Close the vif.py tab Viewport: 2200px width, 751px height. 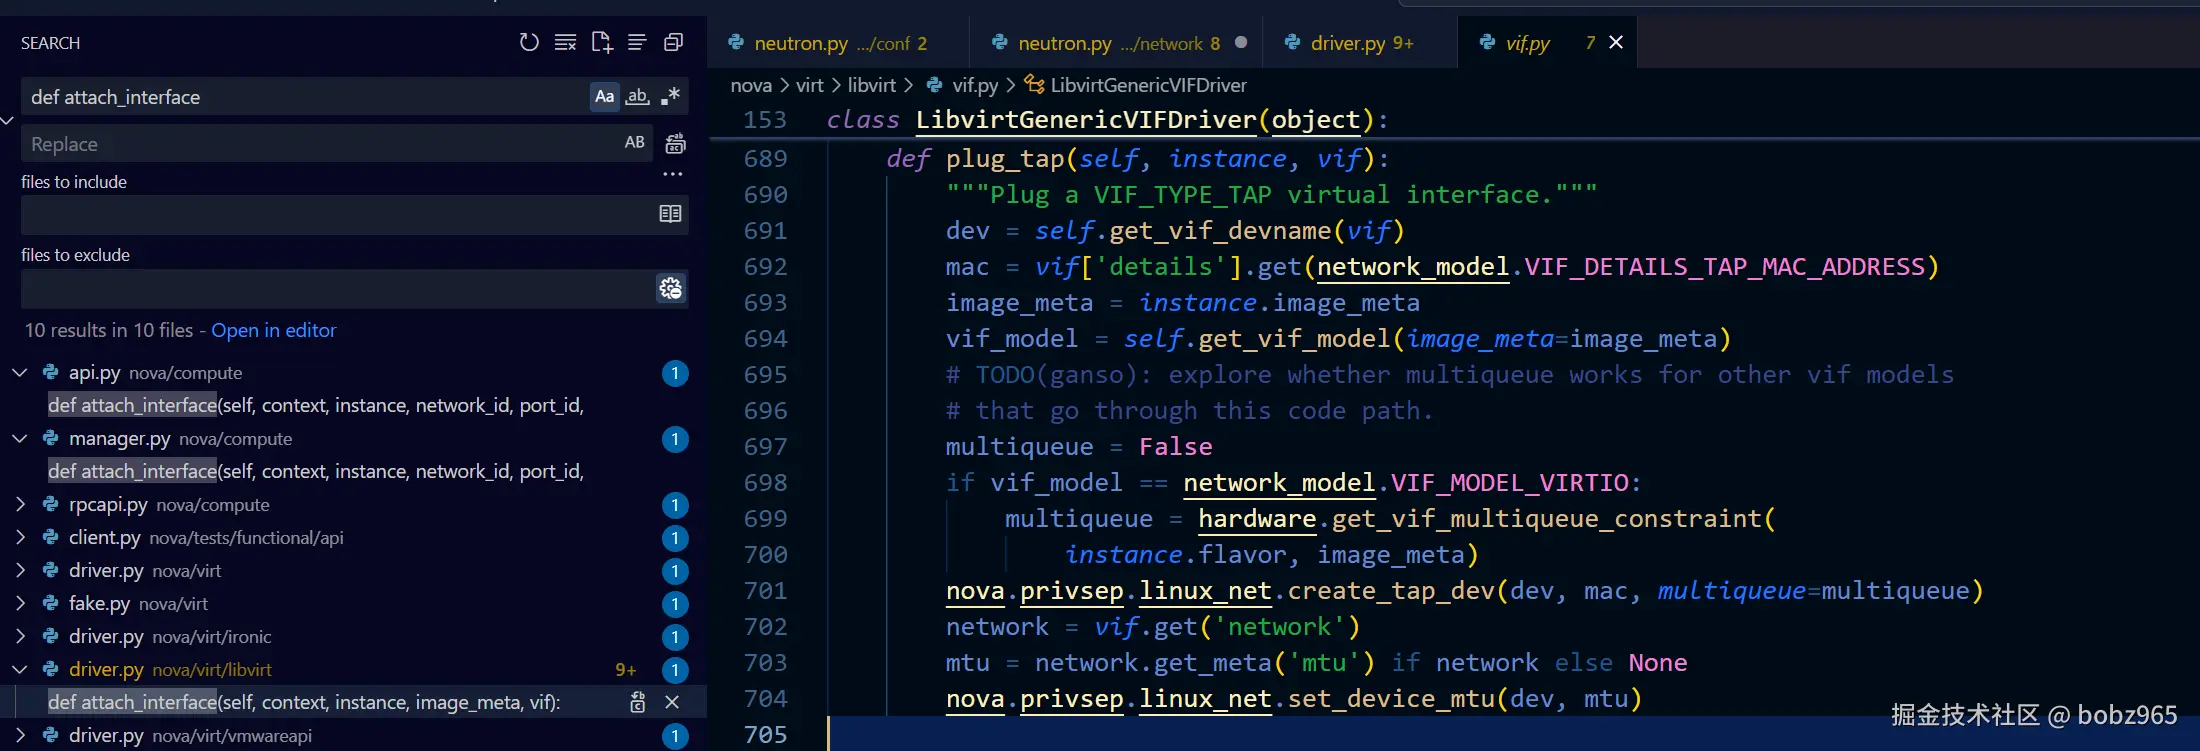point(1616,42)
